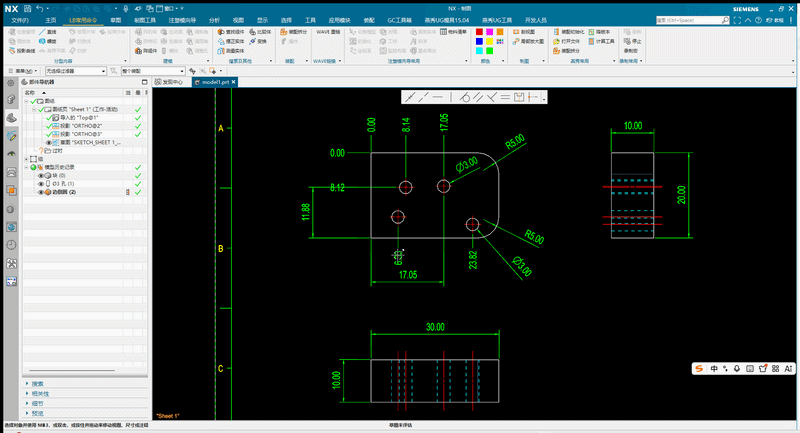The height and width of the screenshot is (433, 800).
Task: Select the red color swatch in ribbon
Action: point(479,32)
